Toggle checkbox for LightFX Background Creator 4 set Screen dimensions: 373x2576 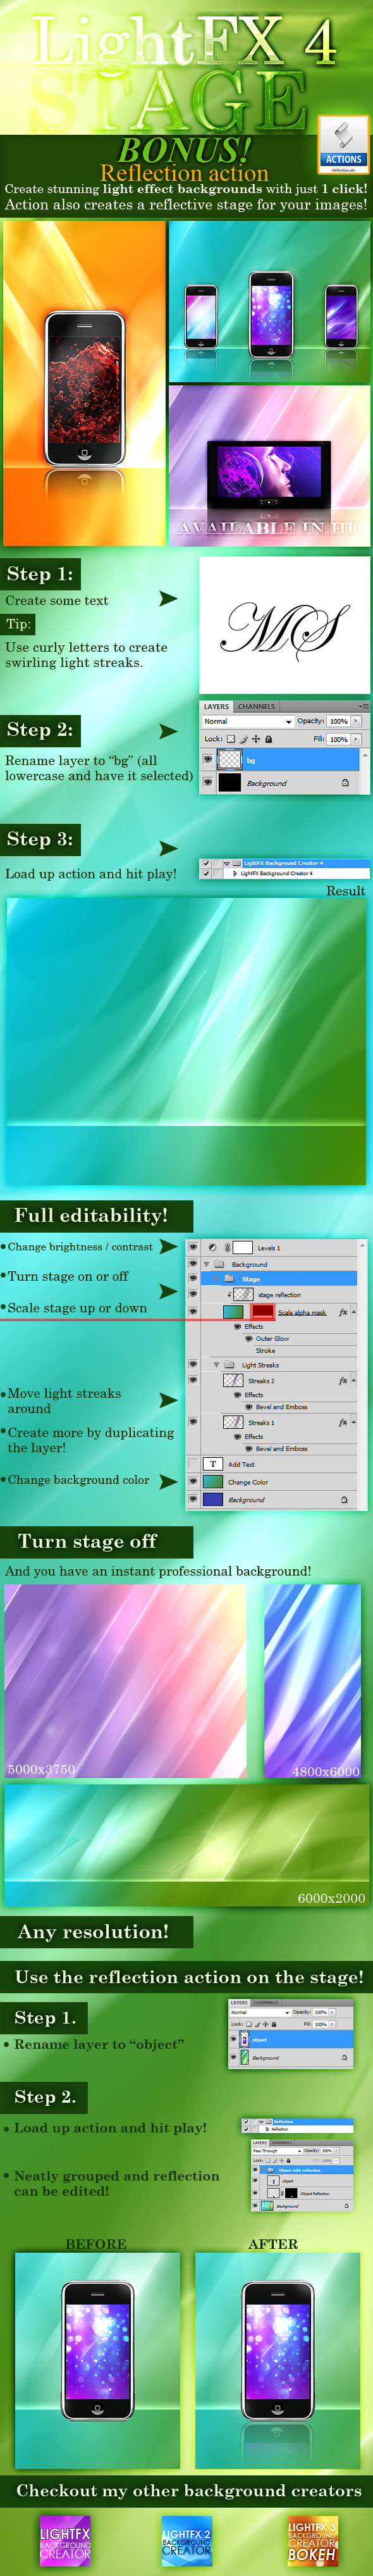click(x=205, y=863)
